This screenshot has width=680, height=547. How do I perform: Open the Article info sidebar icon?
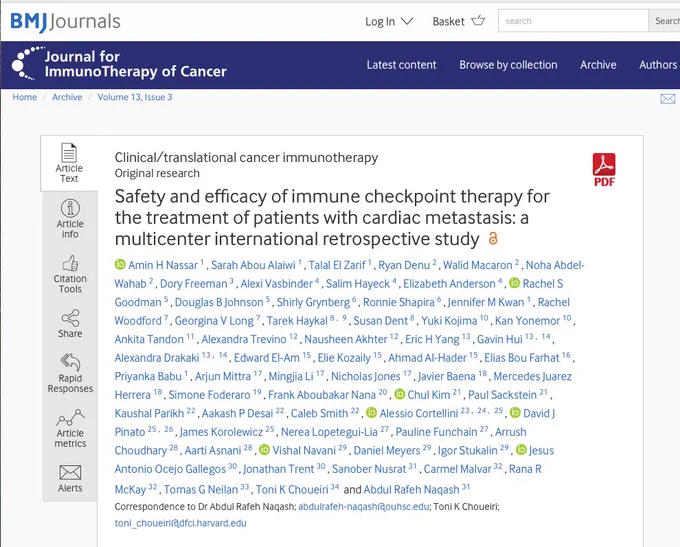pos(70,208)
